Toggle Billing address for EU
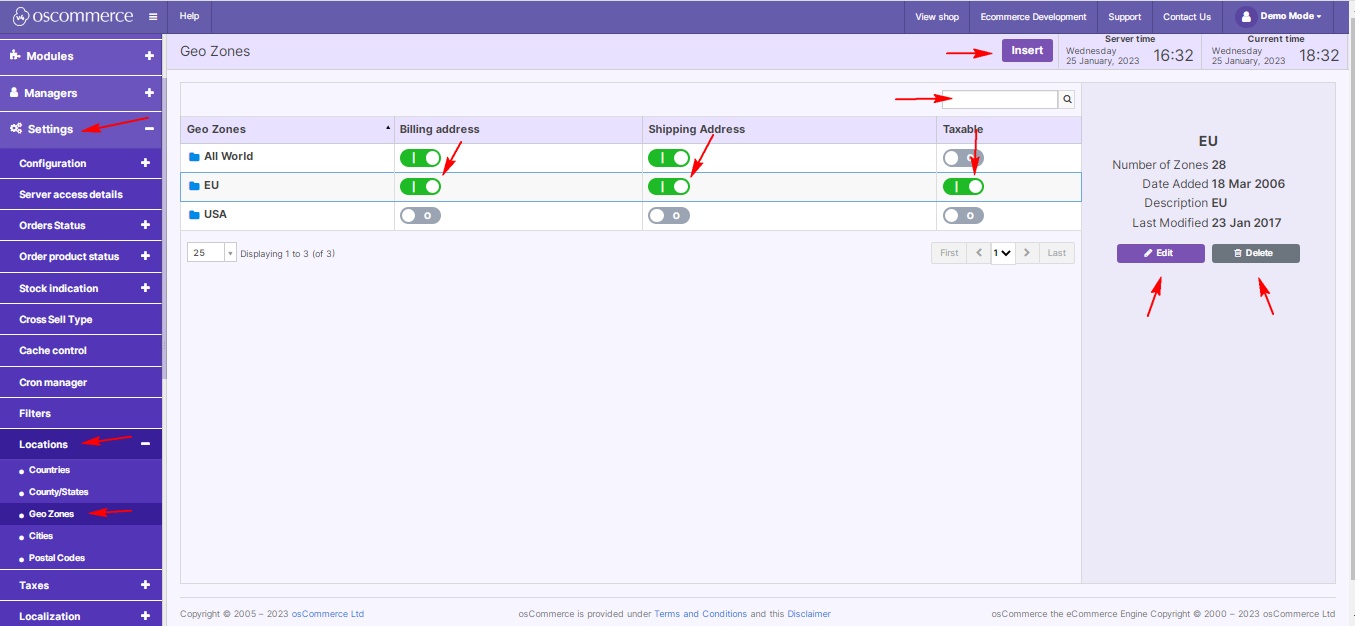This screenshot has height=626, width=1355. (420, 186)
